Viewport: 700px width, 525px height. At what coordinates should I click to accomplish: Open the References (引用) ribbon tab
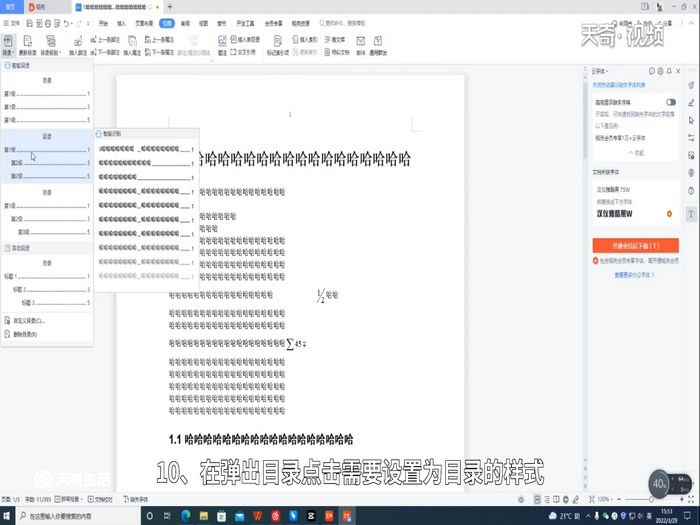pyautogui.click(x=166, y=21)
